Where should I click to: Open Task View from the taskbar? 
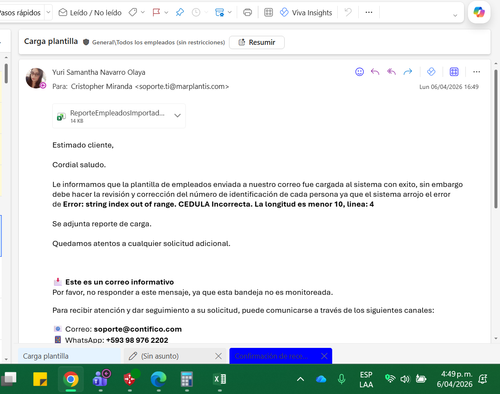[x=9, y=379]
